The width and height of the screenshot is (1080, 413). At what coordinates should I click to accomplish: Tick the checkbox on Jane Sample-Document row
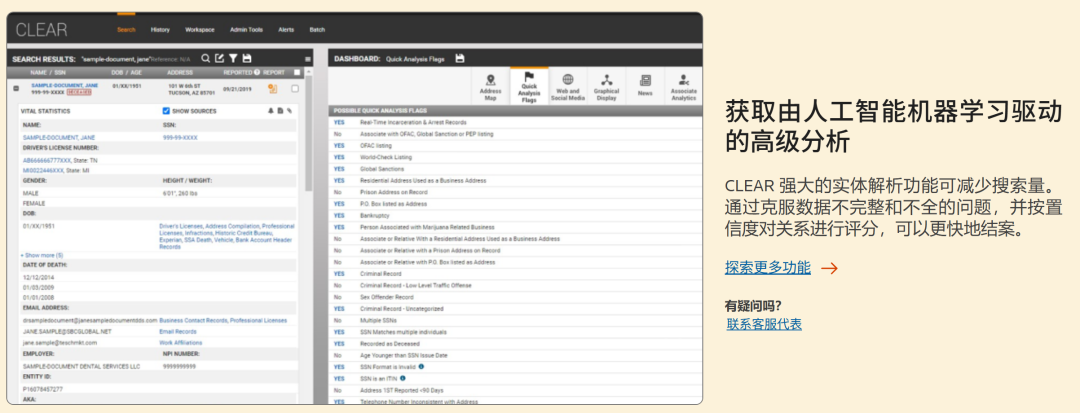click(x=295, y=89)
